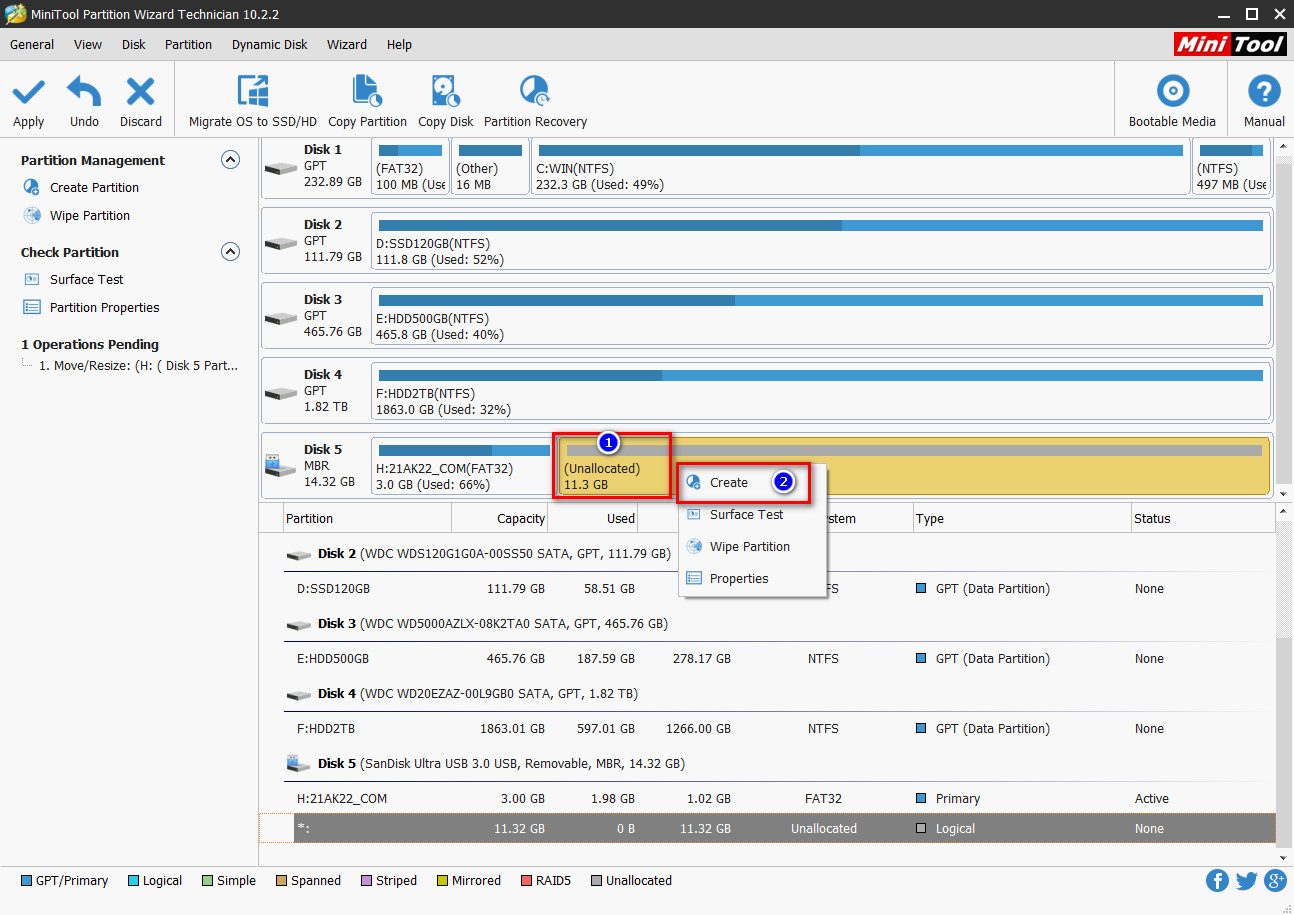Select the E:HDD500GB(NTFS) partition bar
Image resolution: width=1294 pixels, height=915 pixels.
pos(821,317)
